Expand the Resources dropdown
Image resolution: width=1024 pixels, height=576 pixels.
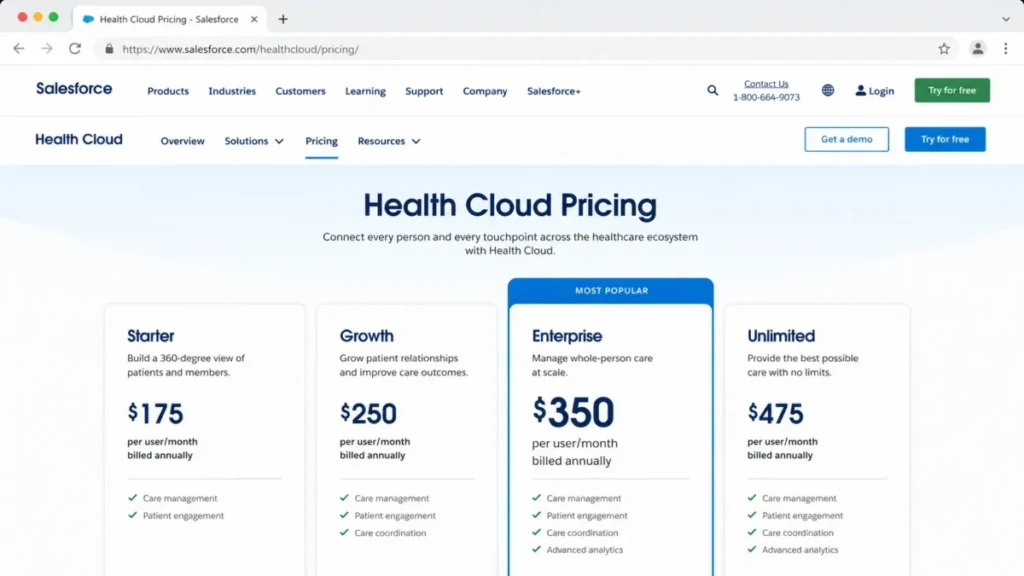tap(389, 141)
